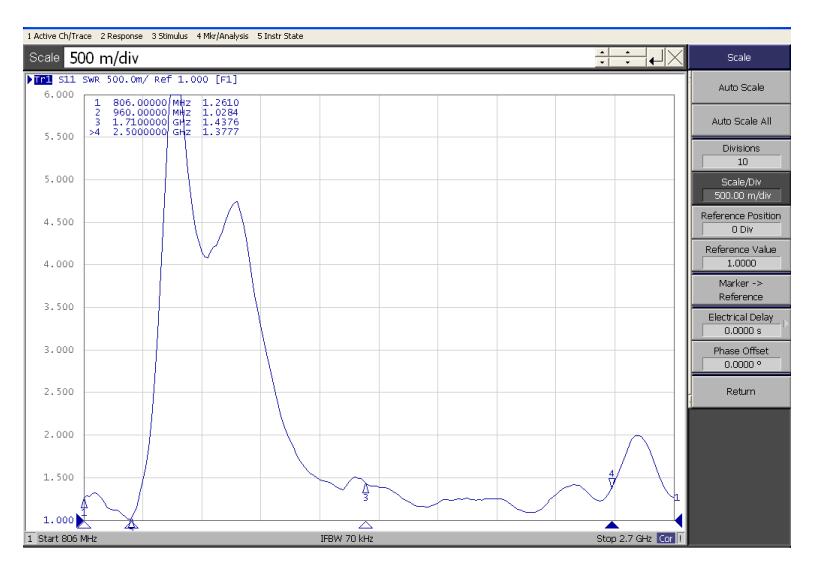Click the Cor correction status indicator
Screen dimensions: 834x571
(x=665, y=539)
